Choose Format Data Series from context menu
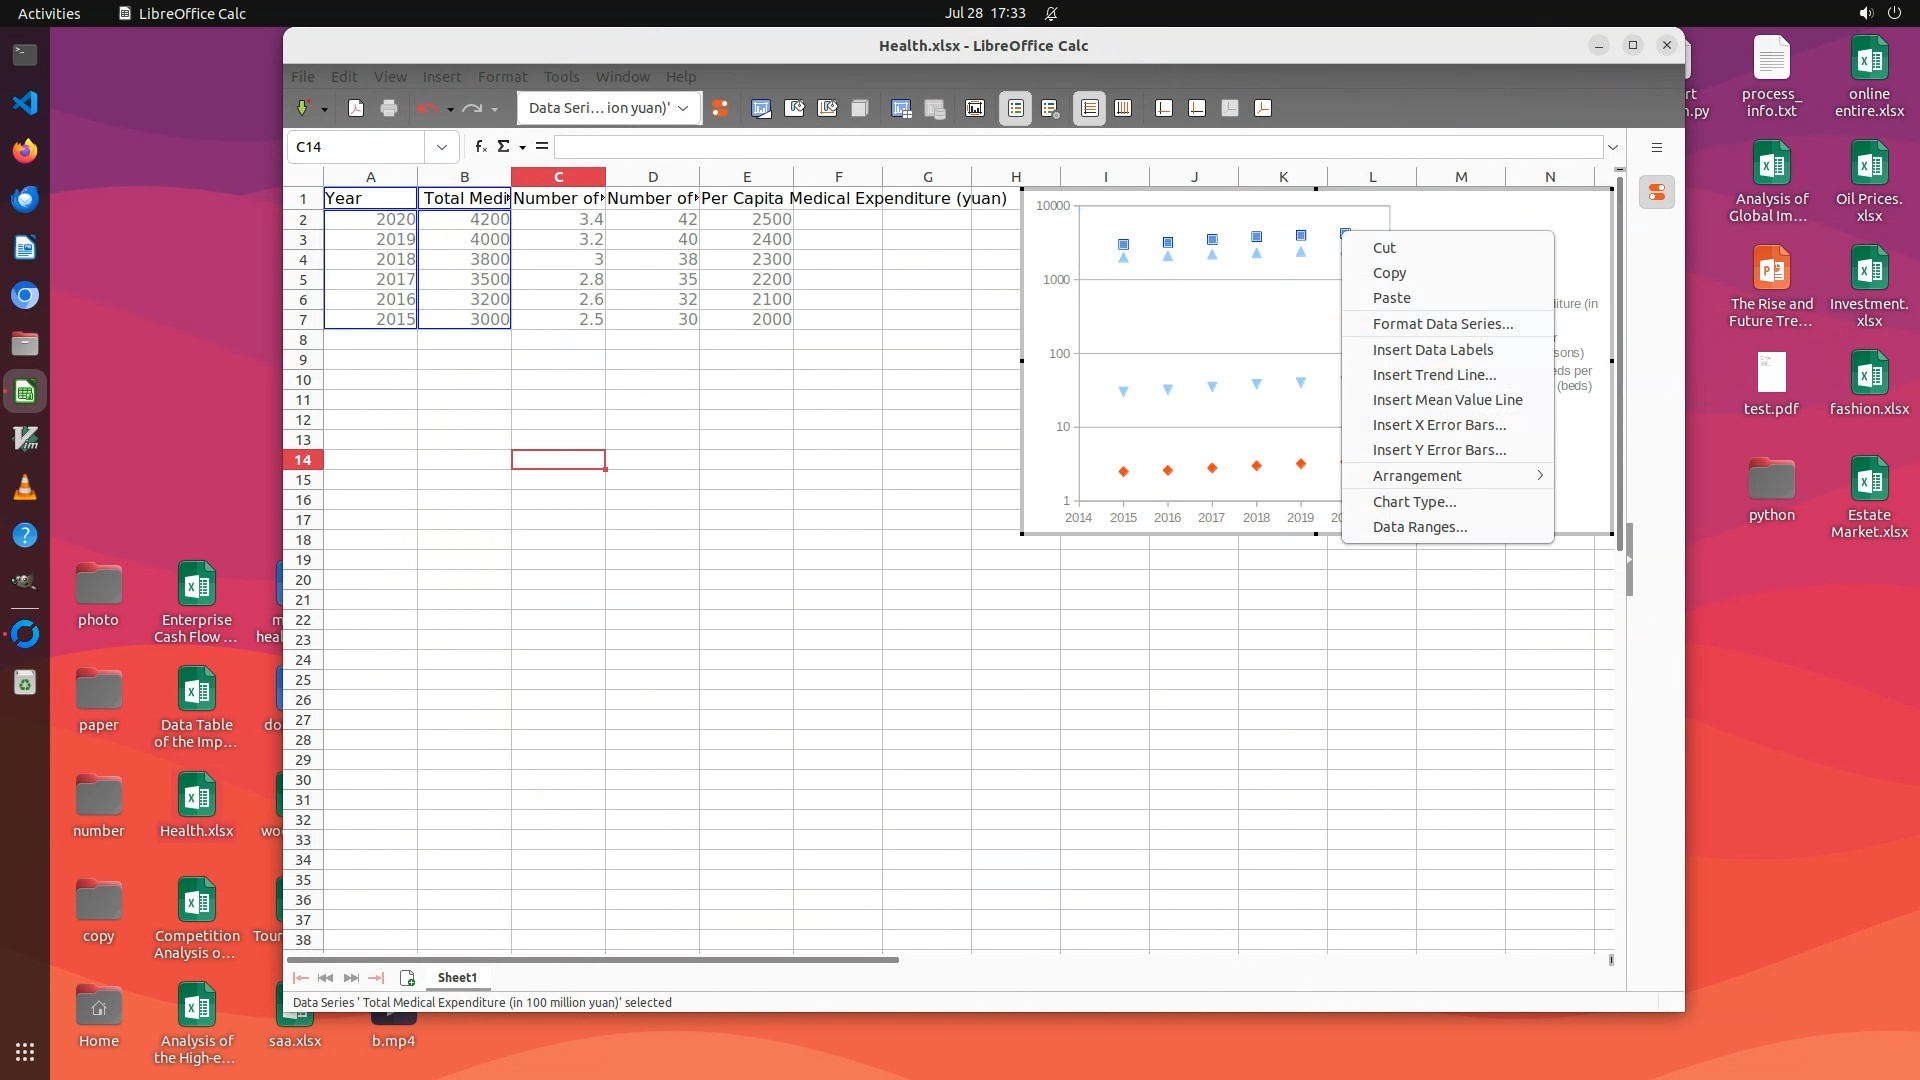The height and width of the screenshot is (1080, 1920). pyautogui.click(x=1442, y=324)
